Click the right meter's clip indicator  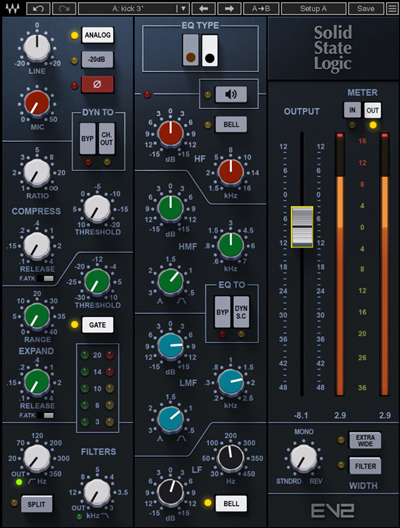[x=384, y=135]
